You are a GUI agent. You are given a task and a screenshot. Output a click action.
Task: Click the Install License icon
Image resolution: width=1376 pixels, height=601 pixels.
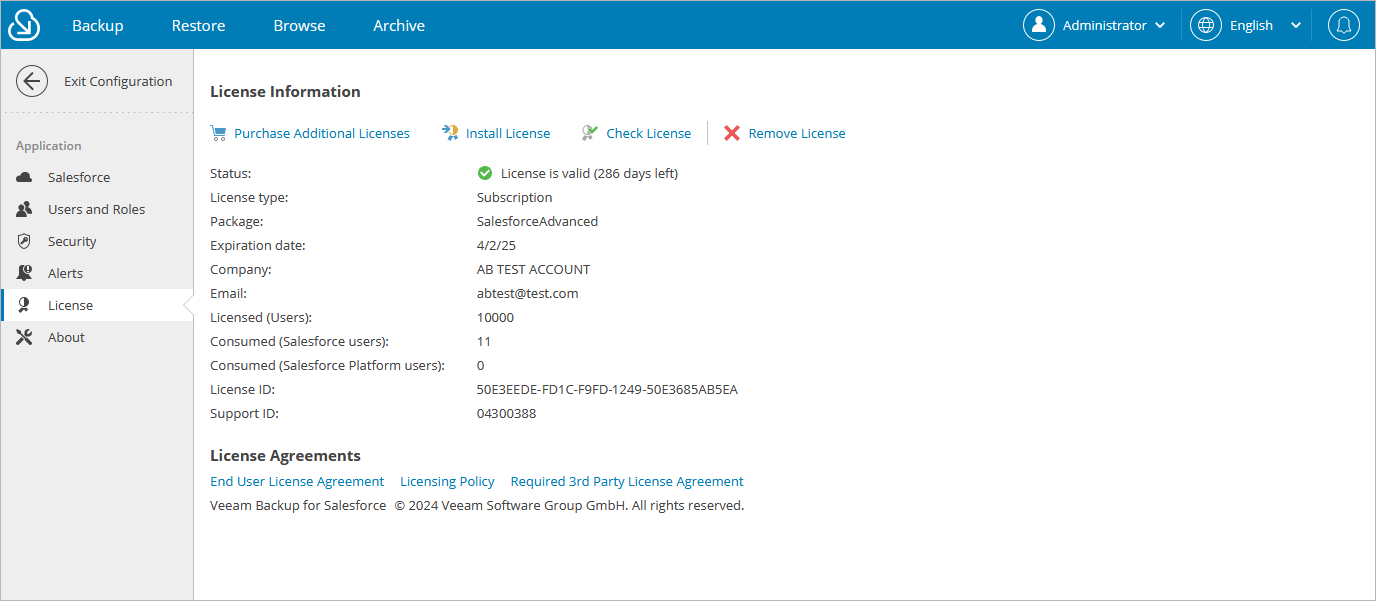(x=450, y=133)
